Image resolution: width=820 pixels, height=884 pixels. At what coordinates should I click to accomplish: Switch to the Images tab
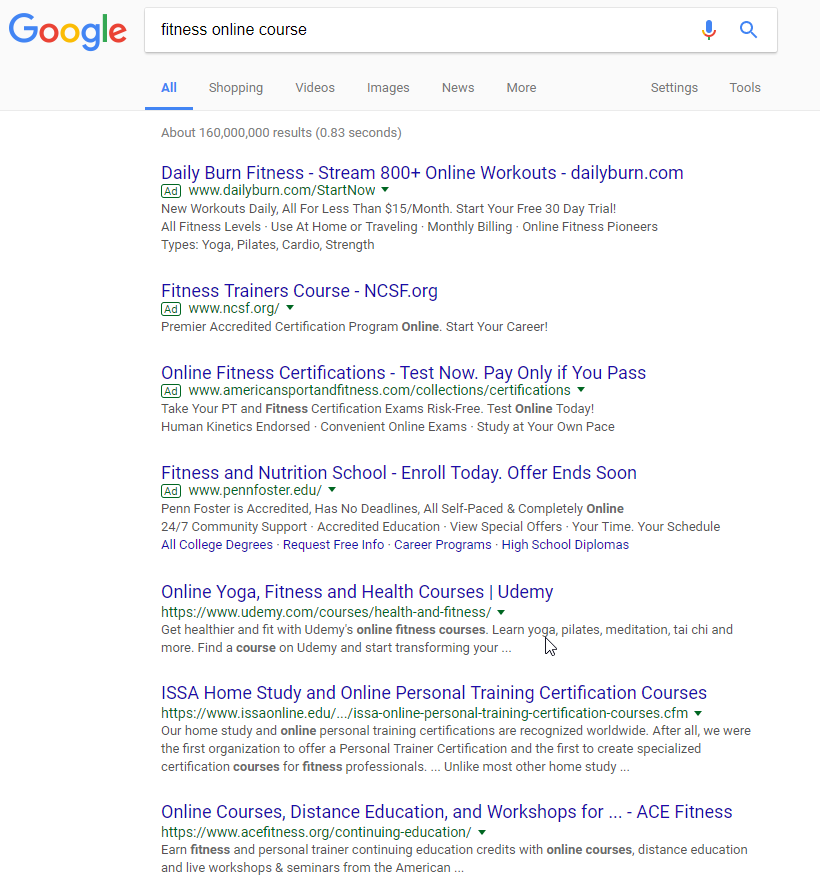(388, 87)
